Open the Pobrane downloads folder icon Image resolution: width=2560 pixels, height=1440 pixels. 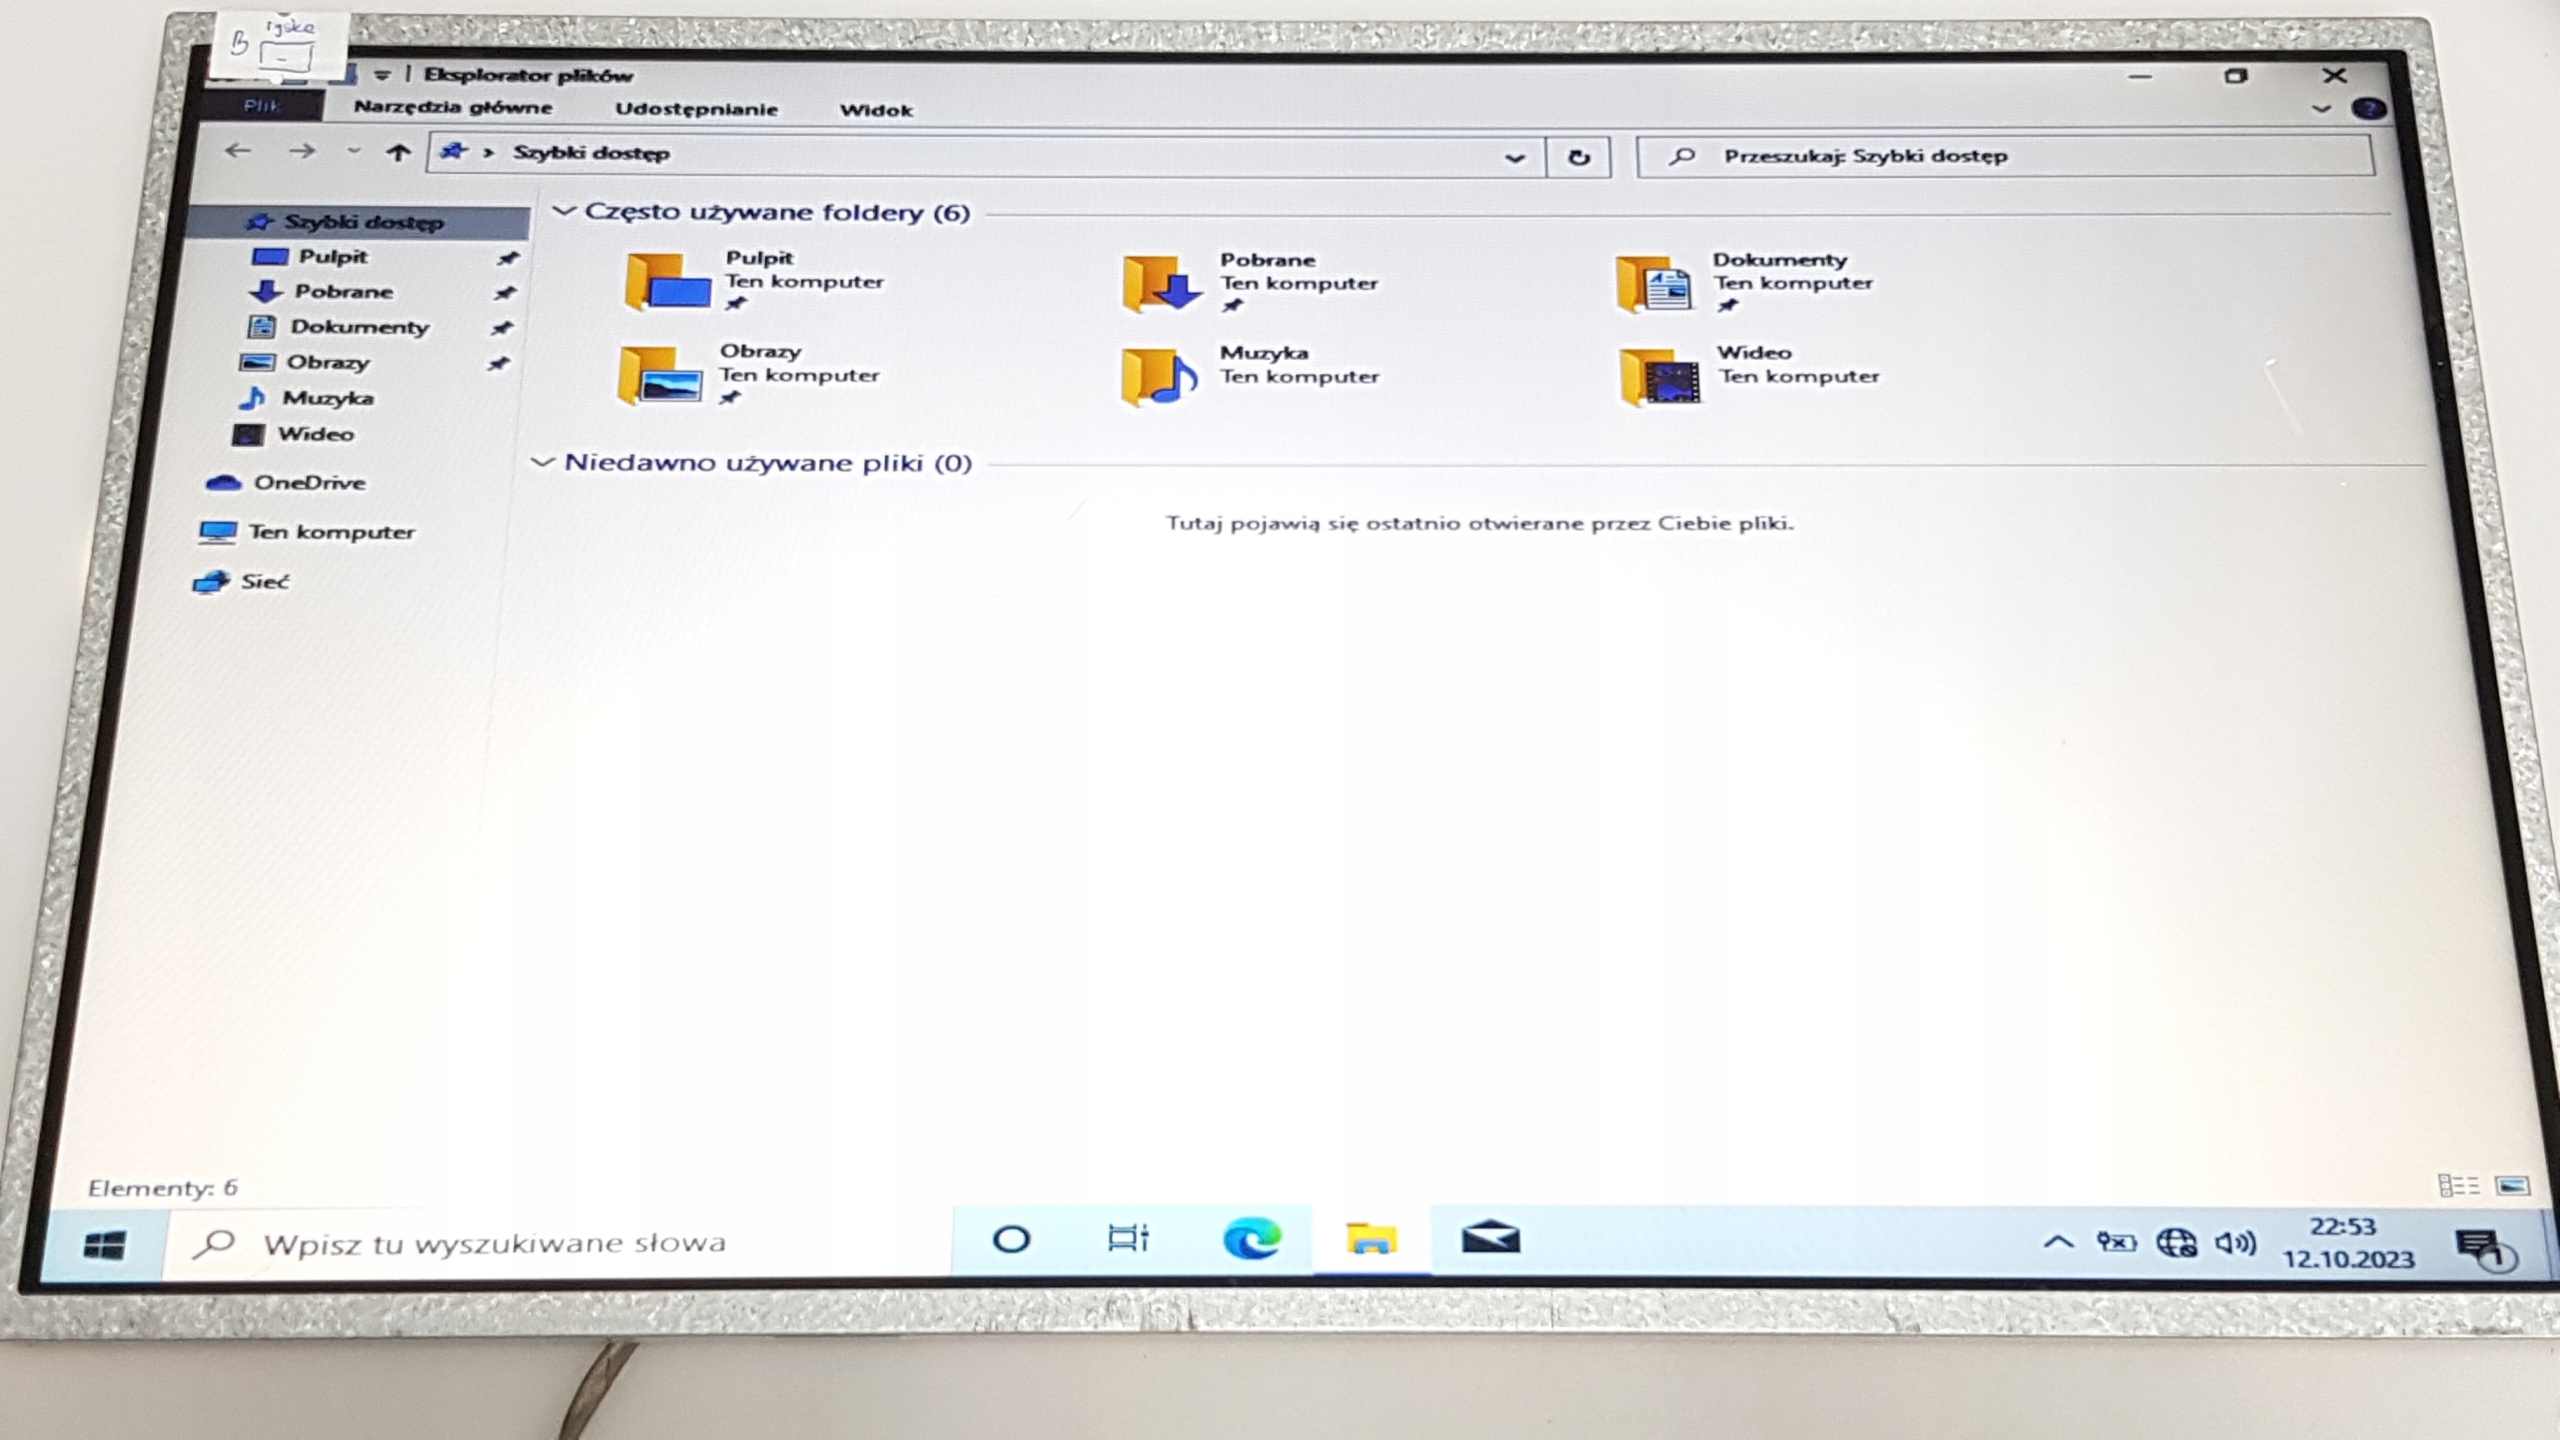pyautogui.click(x=1160, y=284)
